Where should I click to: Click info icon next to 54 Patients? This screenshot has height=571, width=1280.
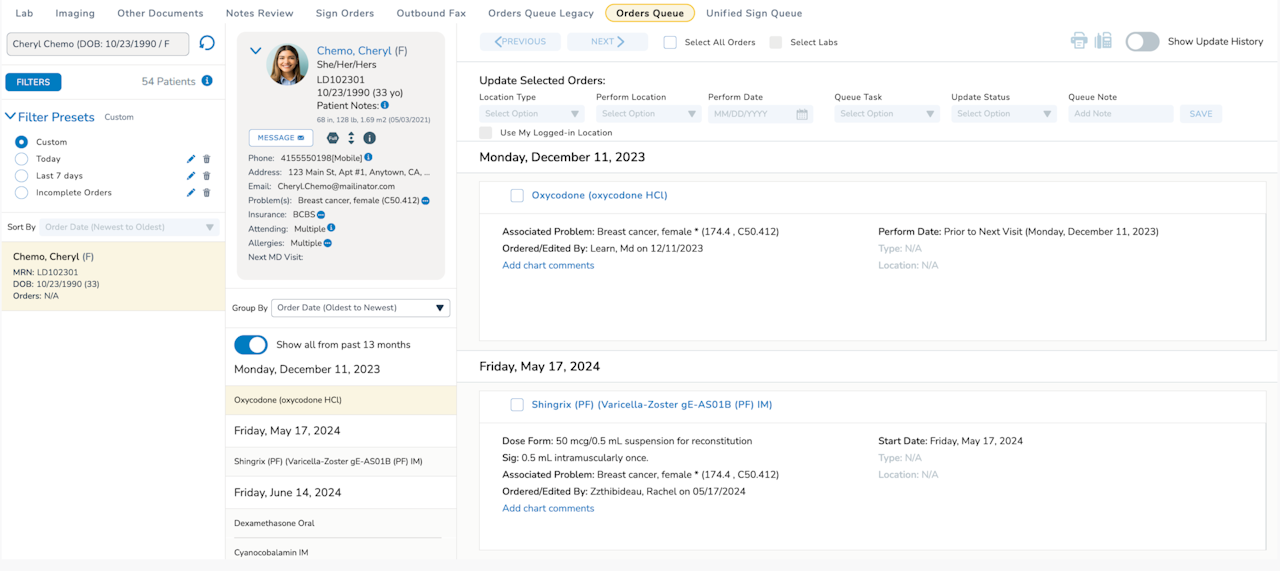click(207, 81)
